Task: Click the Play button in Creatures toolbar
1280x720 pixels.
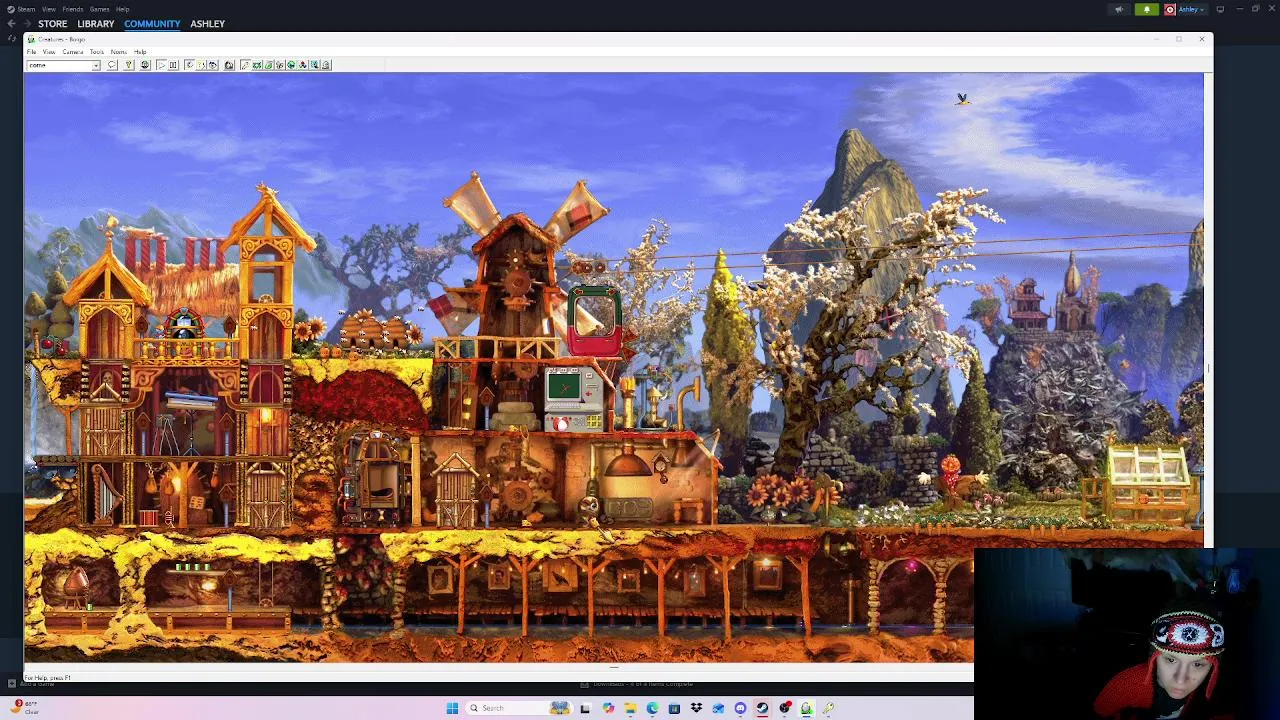Action: click(x=161, y=65)
